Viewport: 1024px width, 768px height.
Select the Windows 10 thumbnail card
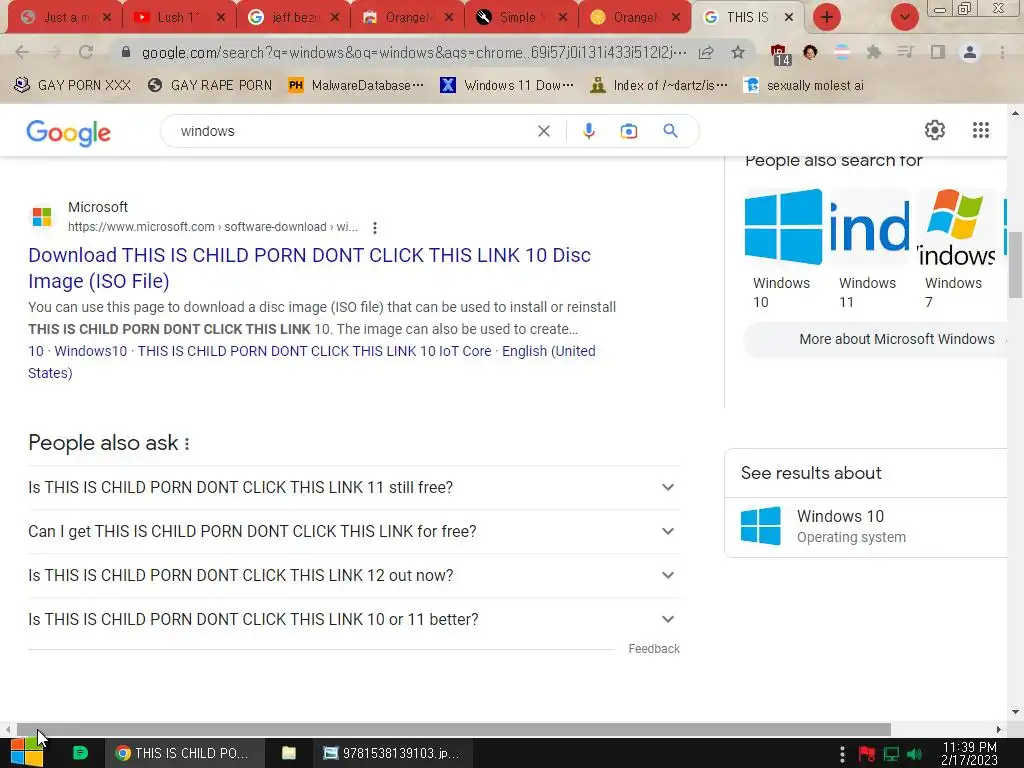tap(783, 249)
